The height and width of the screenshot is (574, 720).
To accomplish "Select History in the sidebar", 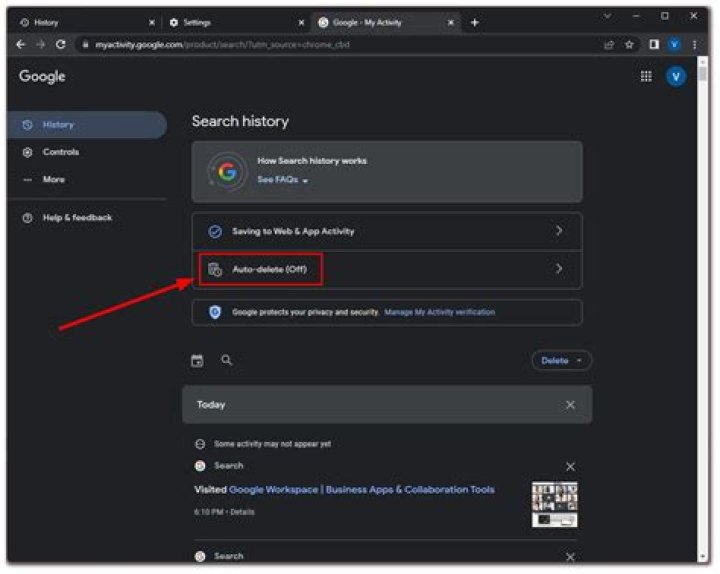I will click(87, 125).
